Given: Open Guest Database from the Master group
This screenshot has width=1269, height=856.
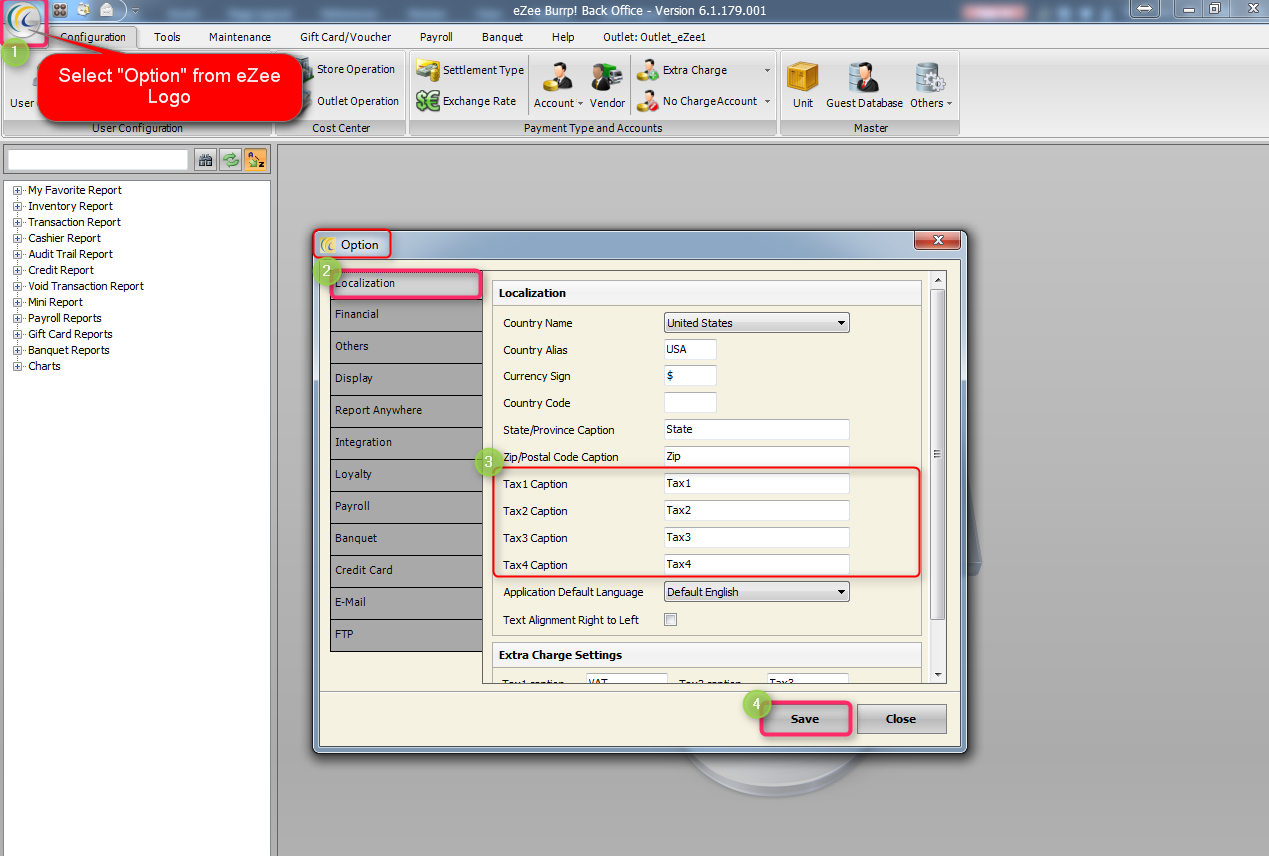Looking at the screenshot, I should click(864, 86).
